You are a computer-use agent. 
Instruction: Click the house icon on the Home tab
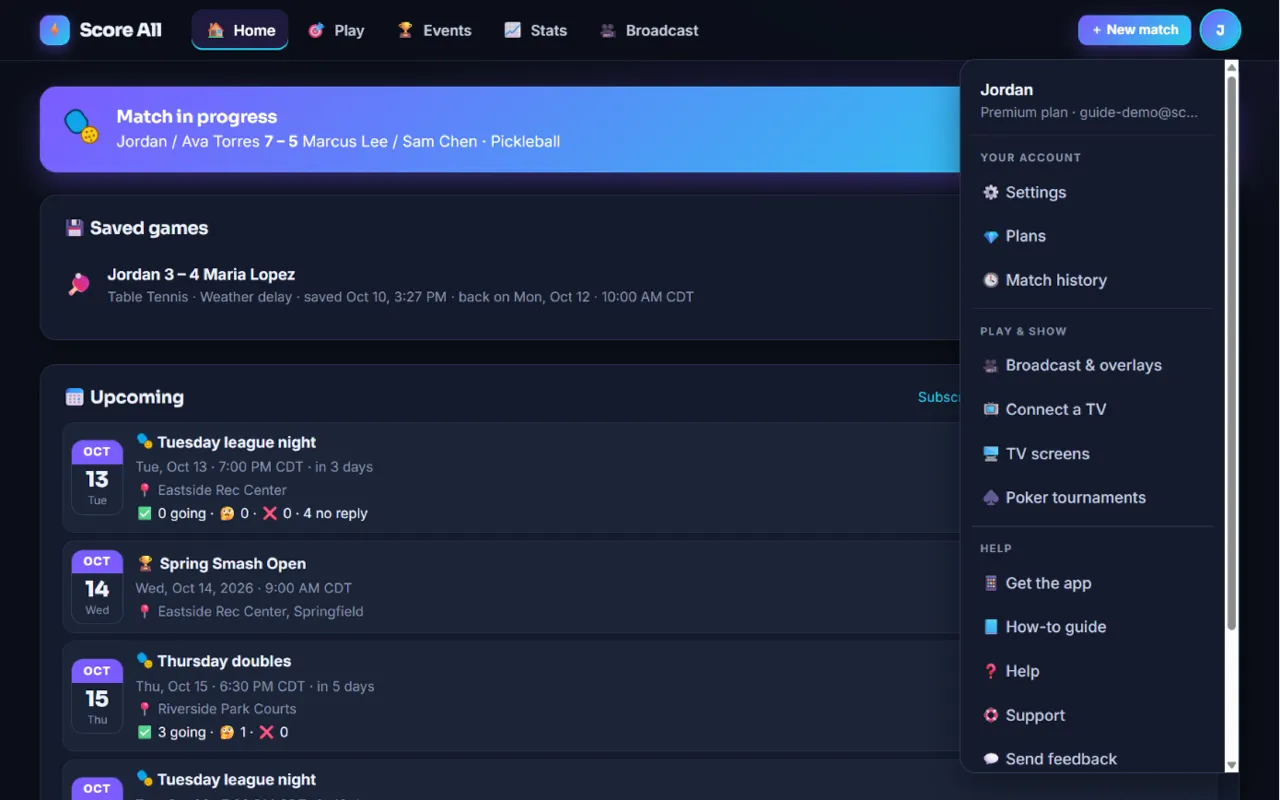click(x=215, y=30)
